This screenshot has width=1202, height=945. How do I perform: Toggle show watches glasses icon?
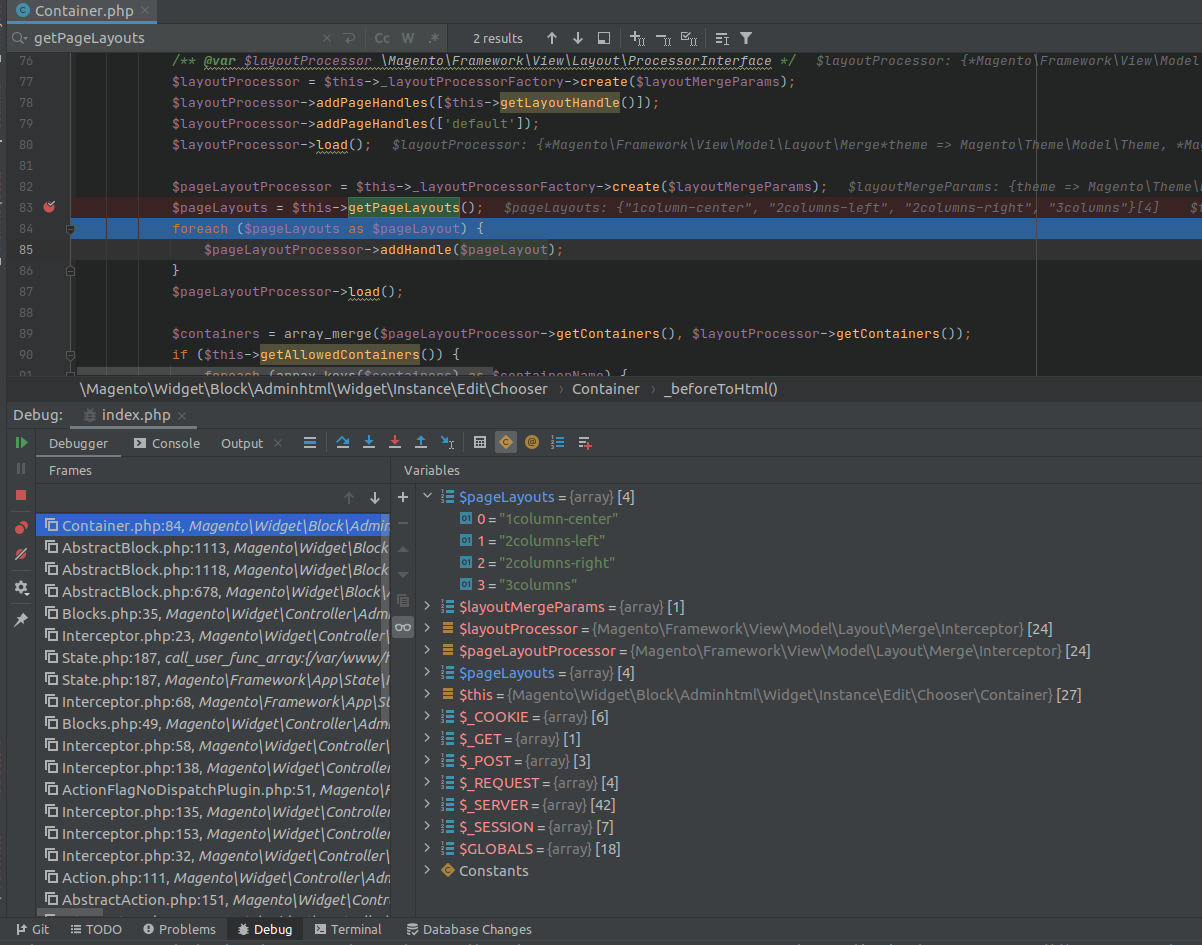[x=403, y=627]
